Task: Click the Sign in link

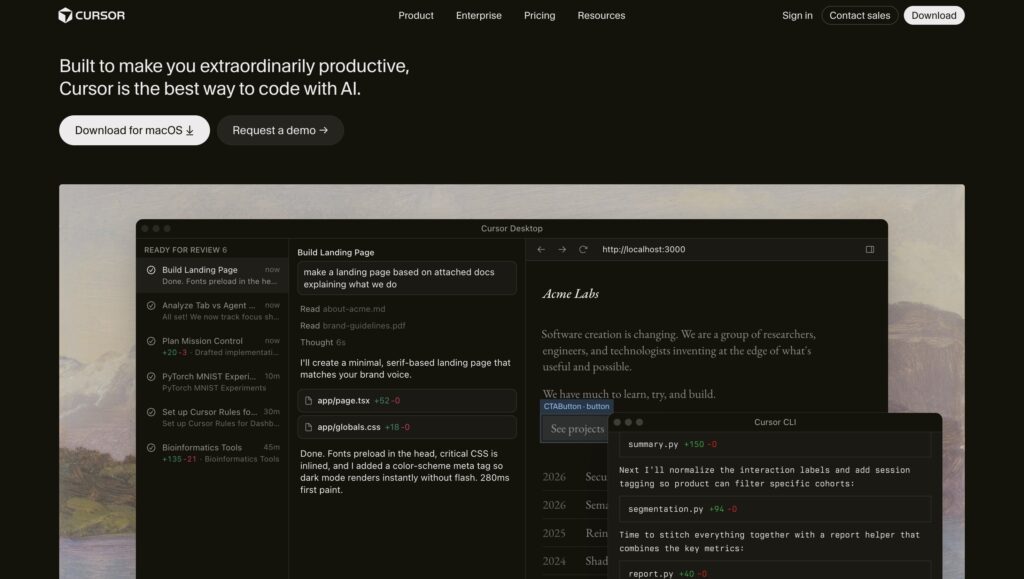Action: click(797, 15)
